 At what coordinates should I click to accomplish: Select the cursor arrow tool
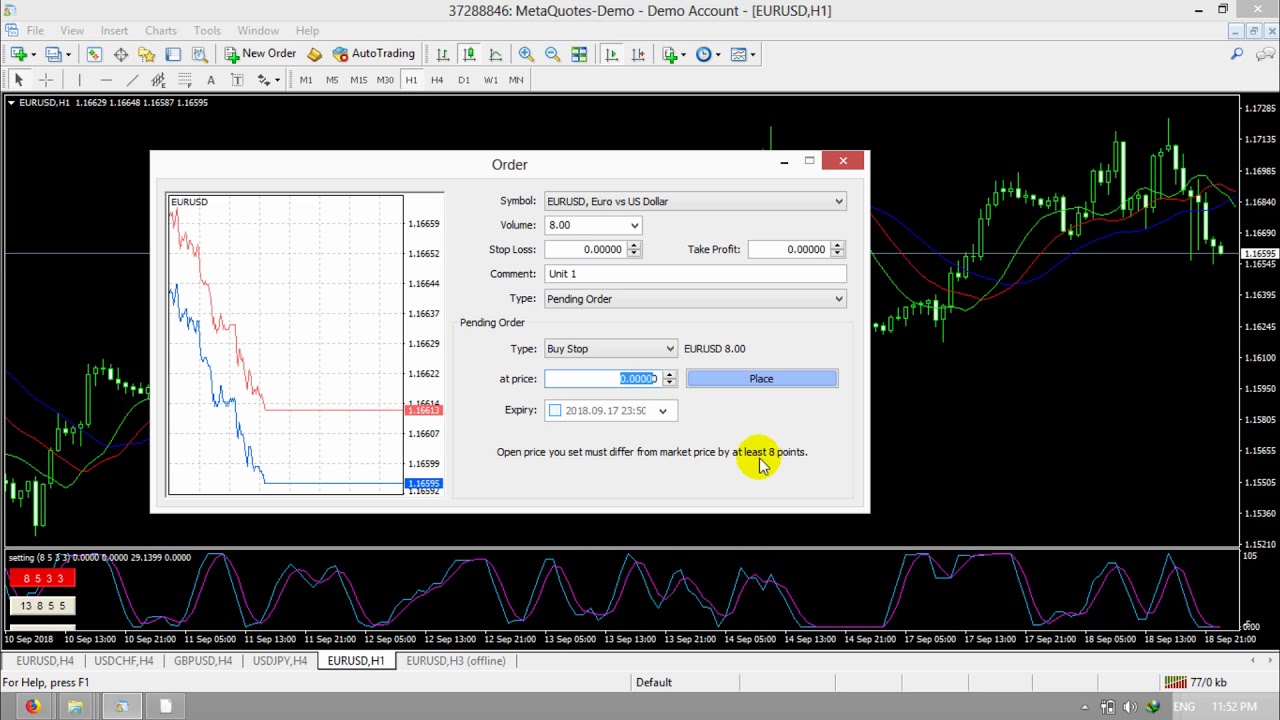[x=19, y=80]
